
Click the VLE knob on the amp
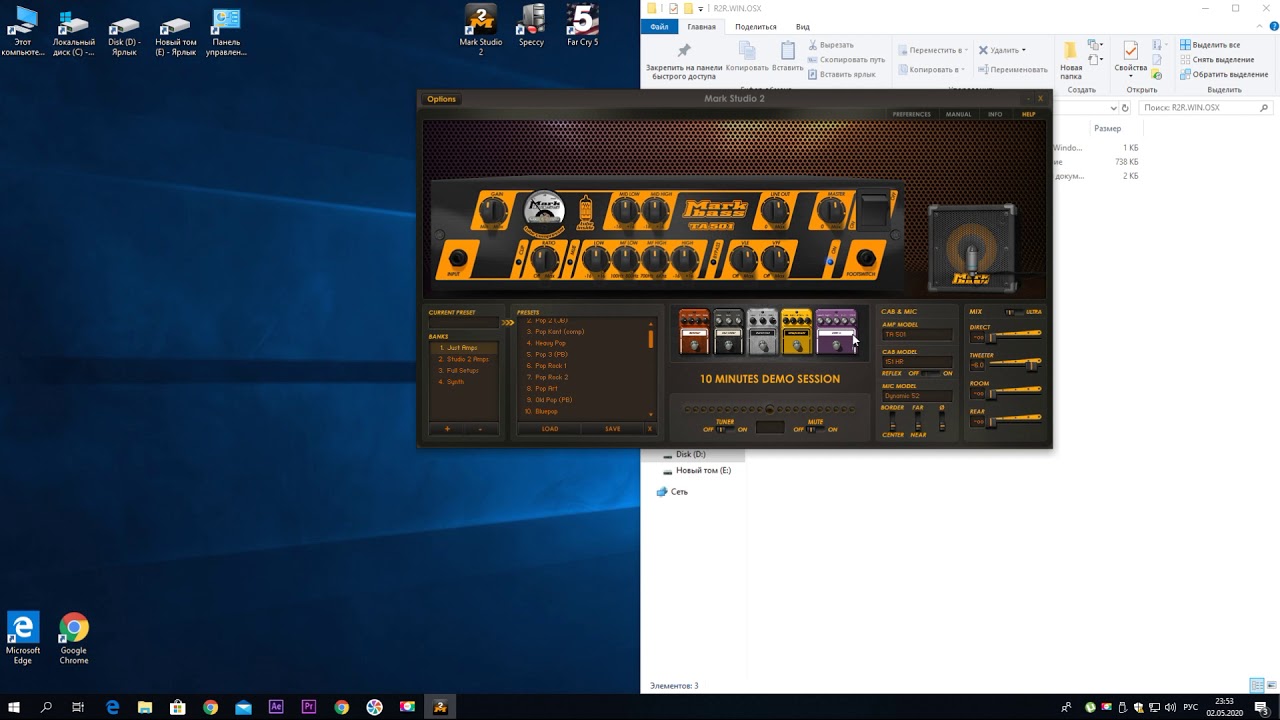[x=743, y=259]
